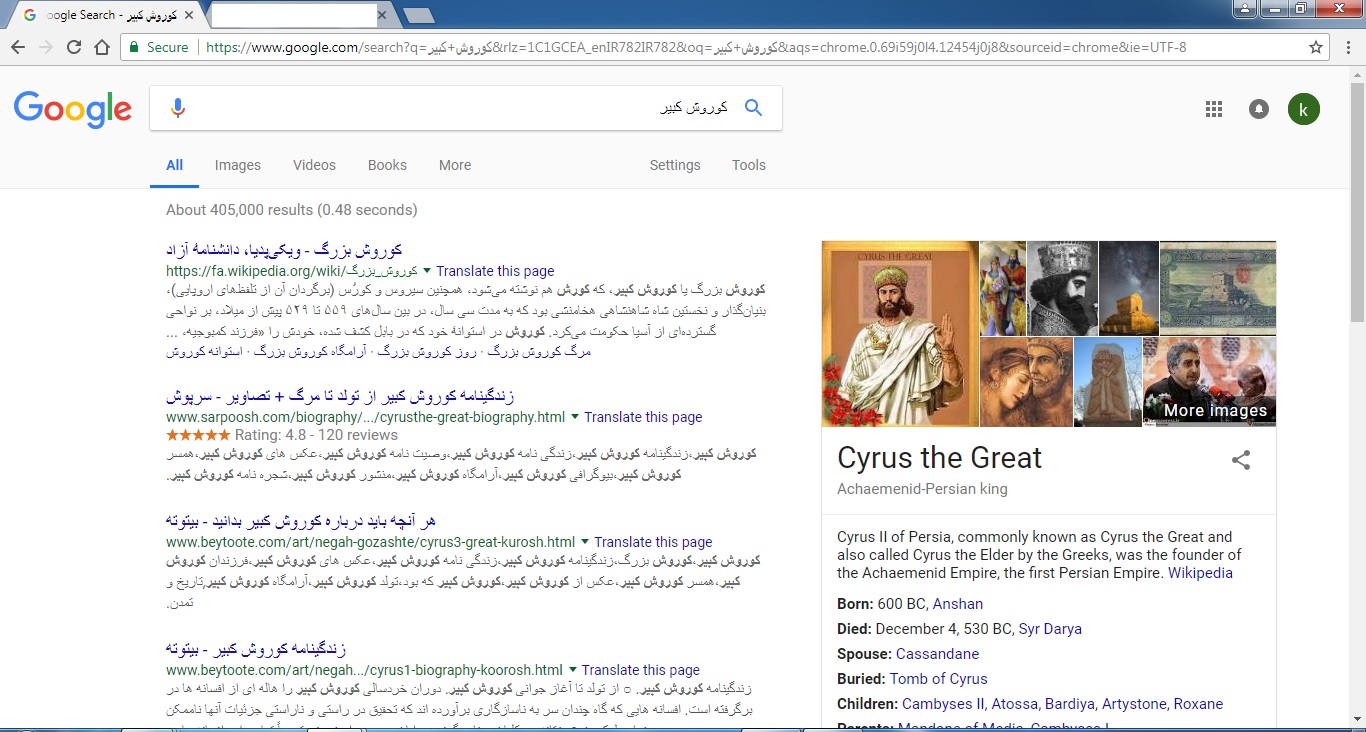Open a new browser tab
The width and height of the screenshot is (1366, 732).
[x=418, y=15]
